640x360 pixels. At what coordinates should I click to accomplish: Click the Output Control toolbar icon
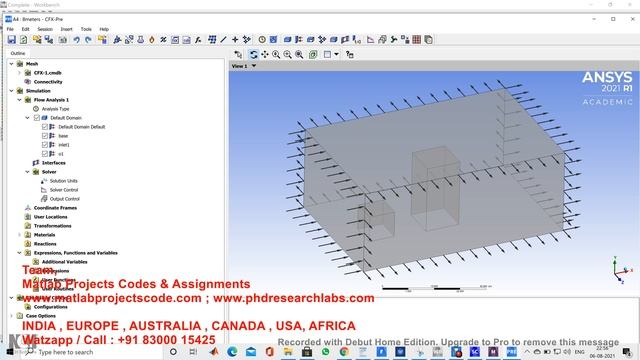(382, 40)
